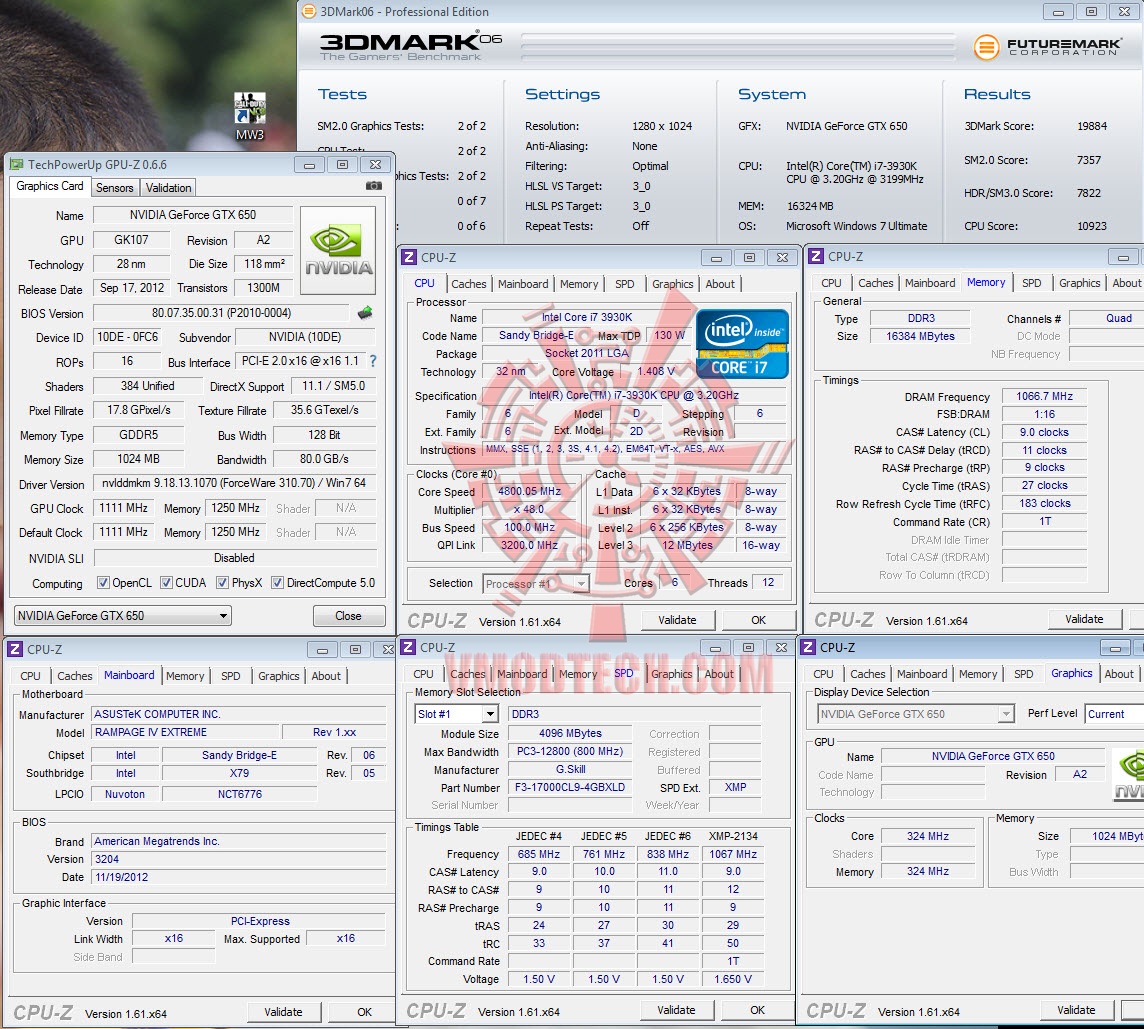Screen dimensions: 1144x1029
Task: Open About tab in SPD CPU-Z window
Action: pos(719,674)
